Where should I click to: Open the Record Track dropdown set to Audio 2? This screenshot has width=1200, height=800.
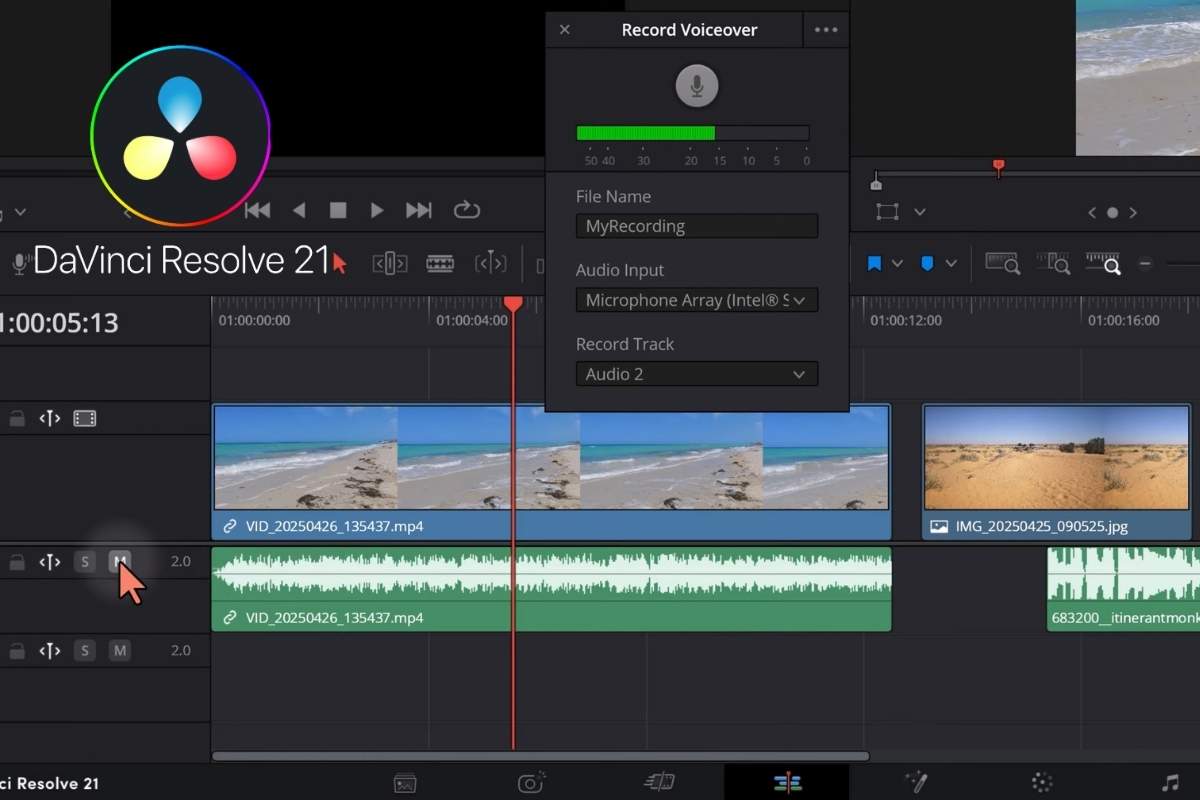tap(697, 374)
